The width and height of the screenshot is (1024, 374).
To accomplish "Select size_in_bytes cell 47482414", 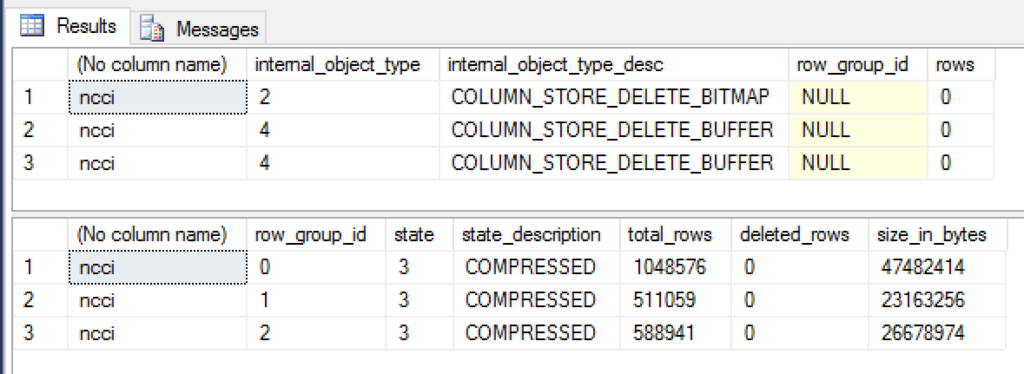I will tap(936, 267).
